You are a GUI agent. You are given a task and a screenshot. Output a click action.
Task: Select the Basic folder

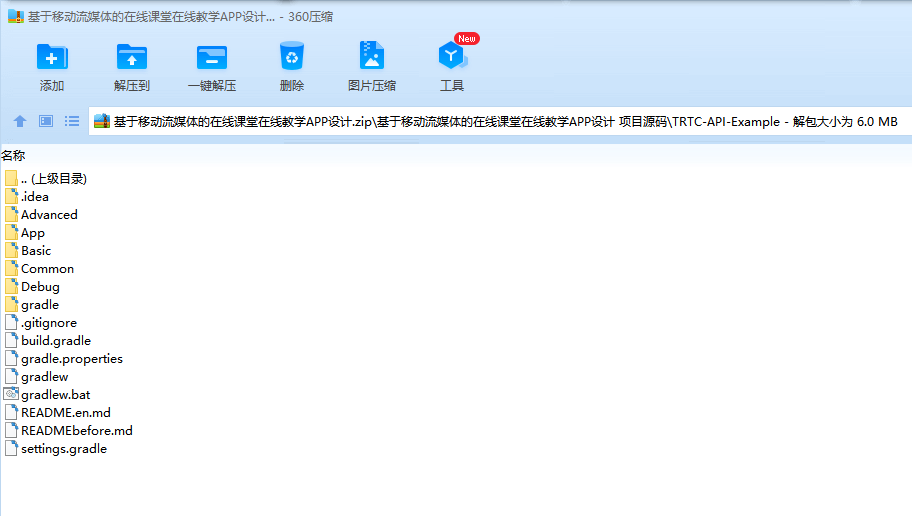click(x=36, y=251)
